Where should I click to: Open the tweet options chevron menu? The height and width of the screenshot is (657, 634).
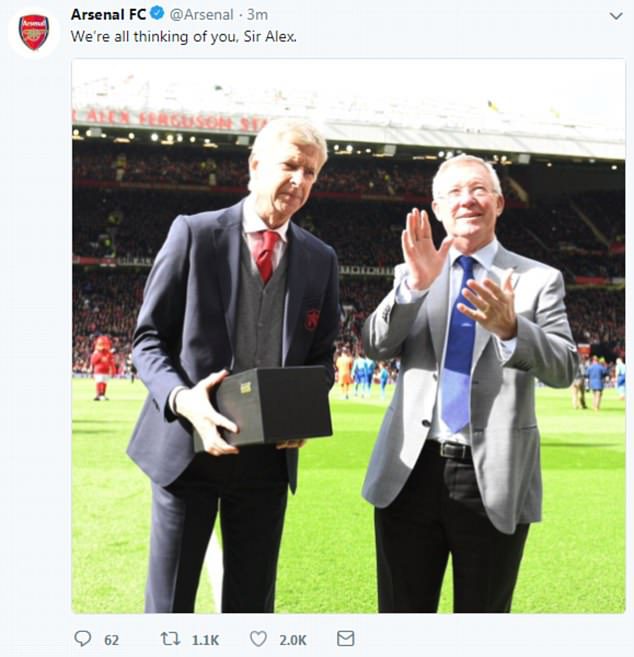click(616, 15)
